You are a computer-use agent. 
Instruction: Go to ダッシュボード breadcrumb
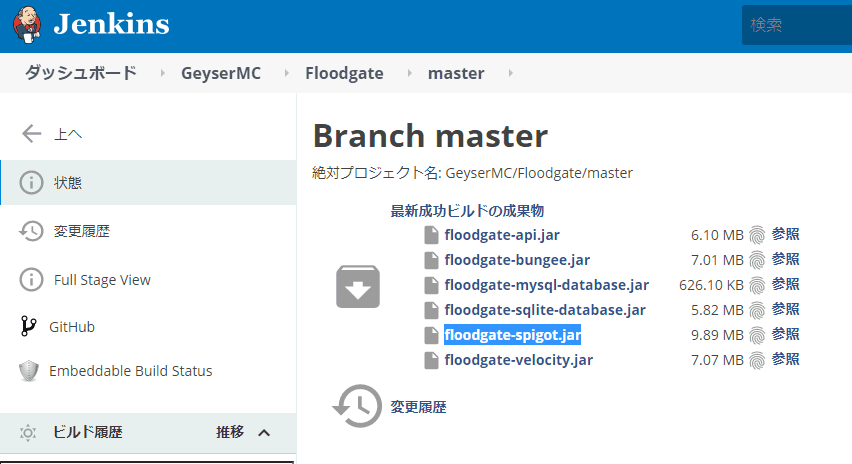[x=80, y=73]
